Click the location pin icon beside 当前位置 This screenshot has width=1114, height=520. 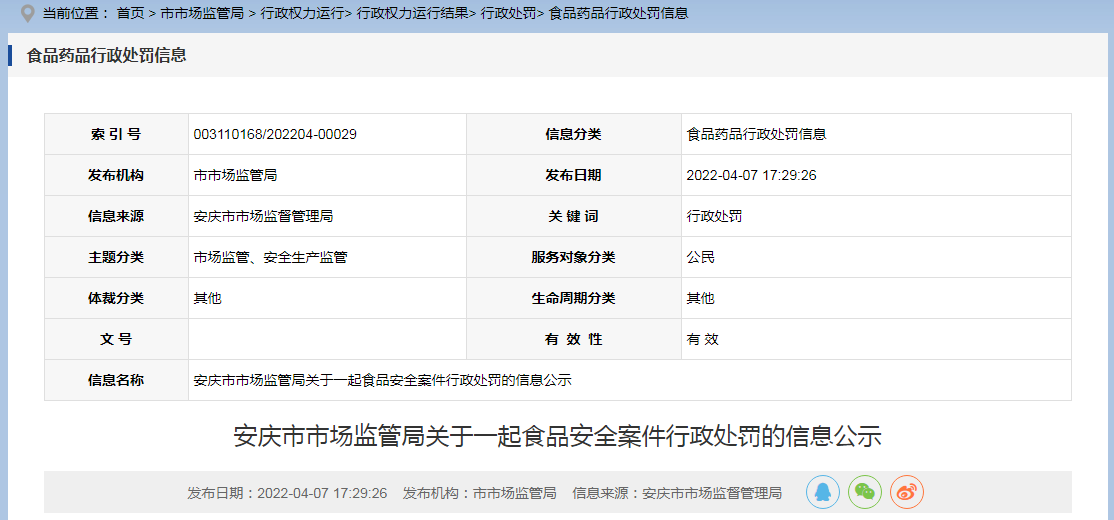(28, 13)
